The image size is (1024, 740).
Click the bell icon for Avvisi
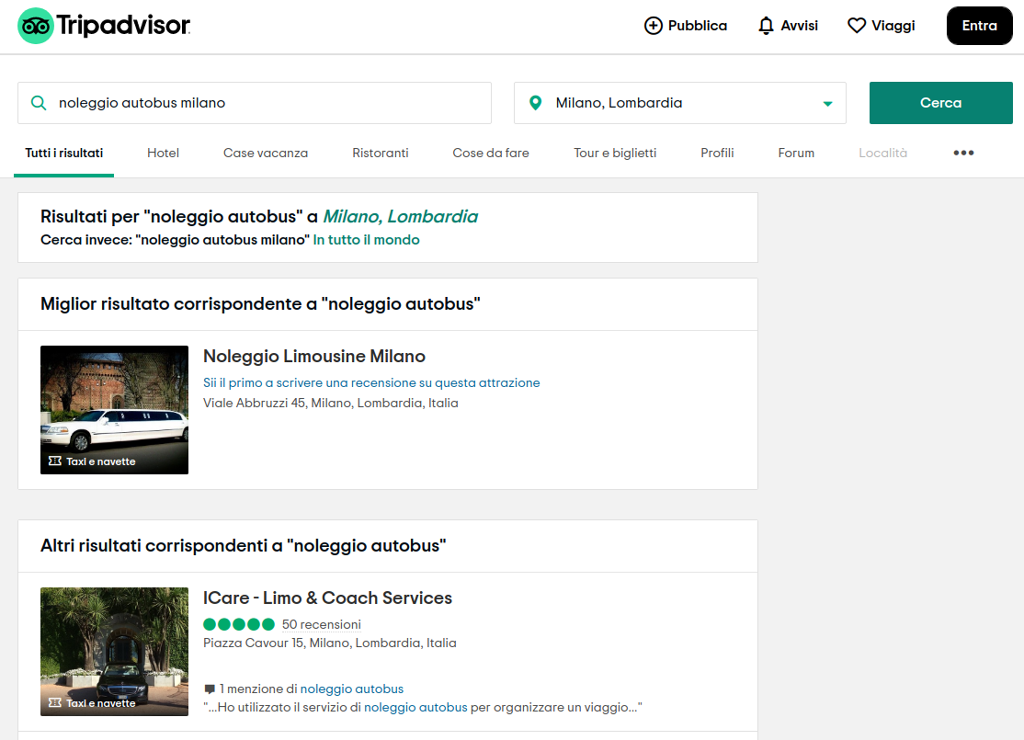[x=766, y=25]
